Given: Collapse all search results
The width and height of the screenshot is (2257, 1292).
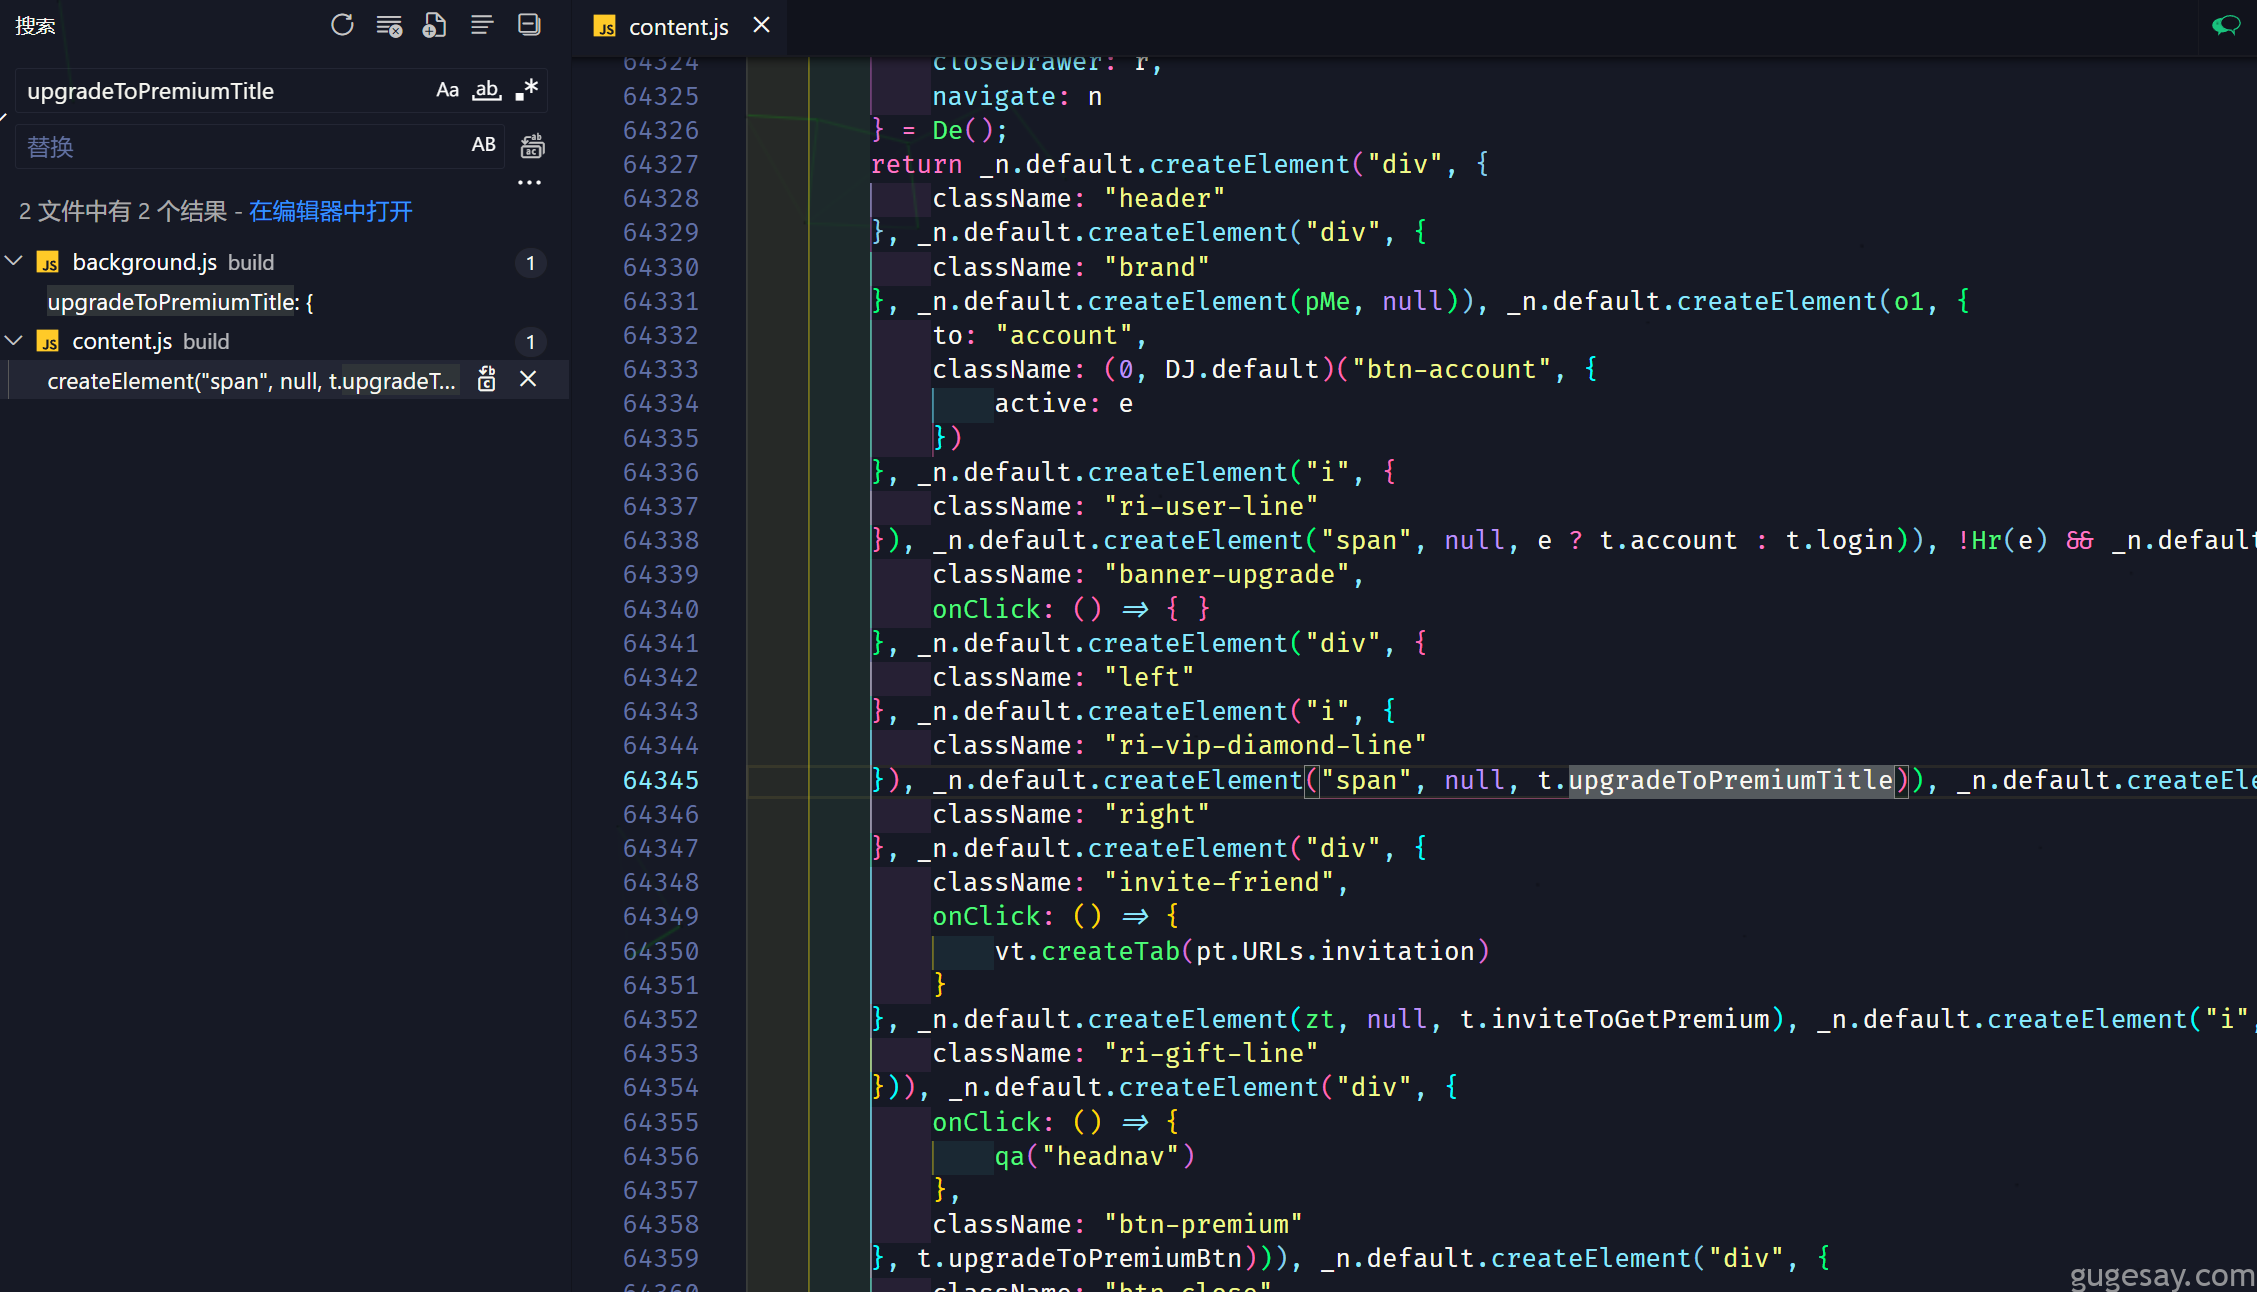Looking at the screenshot, I should coord(529,25).
